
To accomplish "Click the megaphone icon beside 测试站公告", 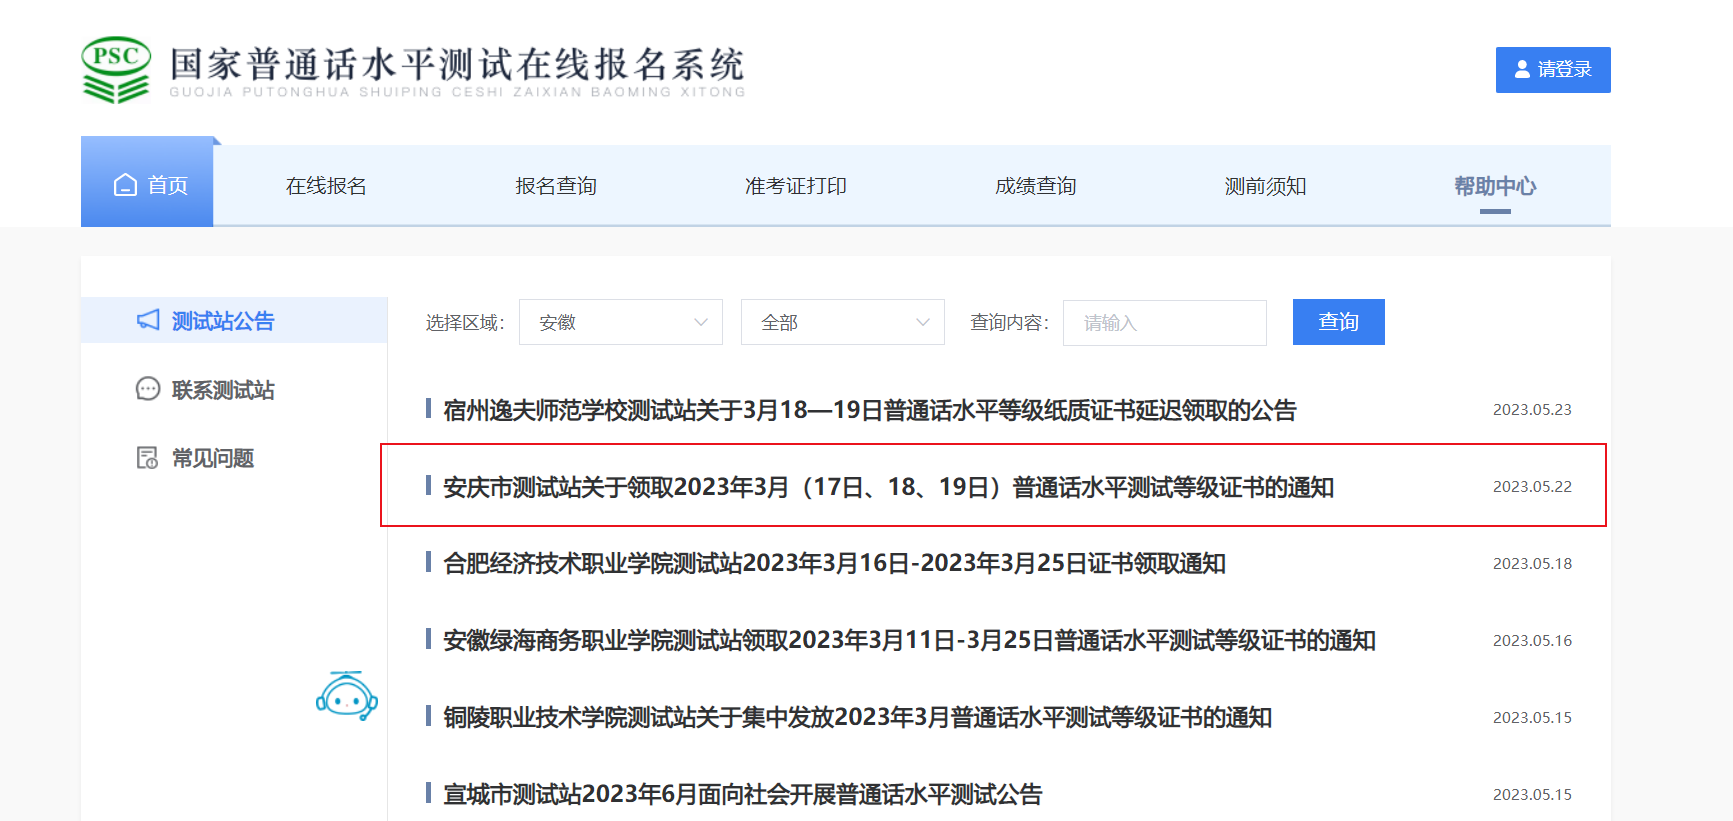I will (x=148, y=320).
